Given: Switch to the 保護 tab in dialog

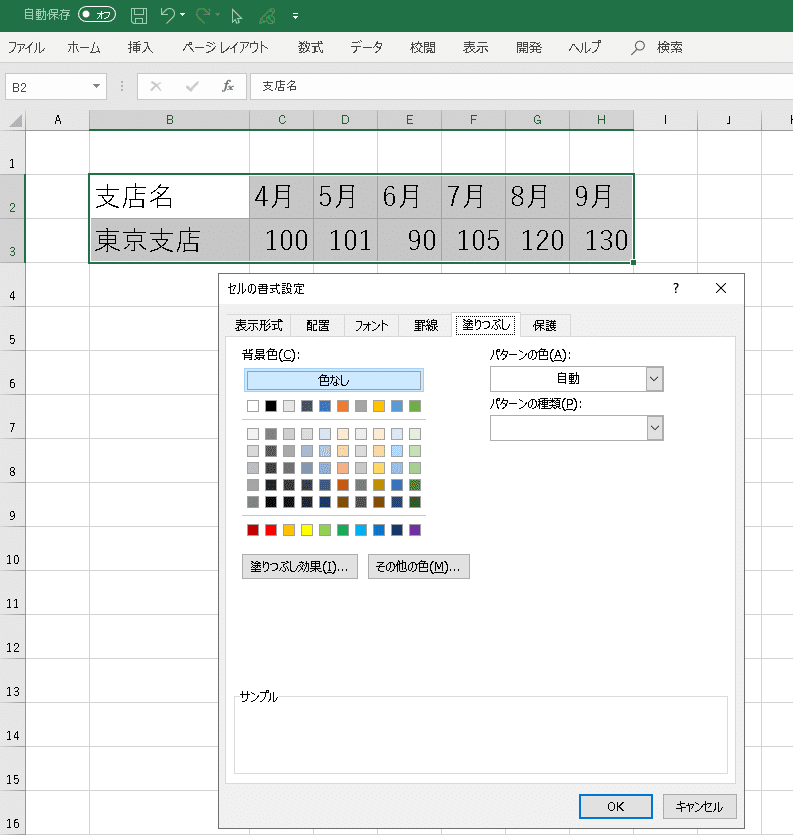Looking at the screenshot, I should (544, 325).
